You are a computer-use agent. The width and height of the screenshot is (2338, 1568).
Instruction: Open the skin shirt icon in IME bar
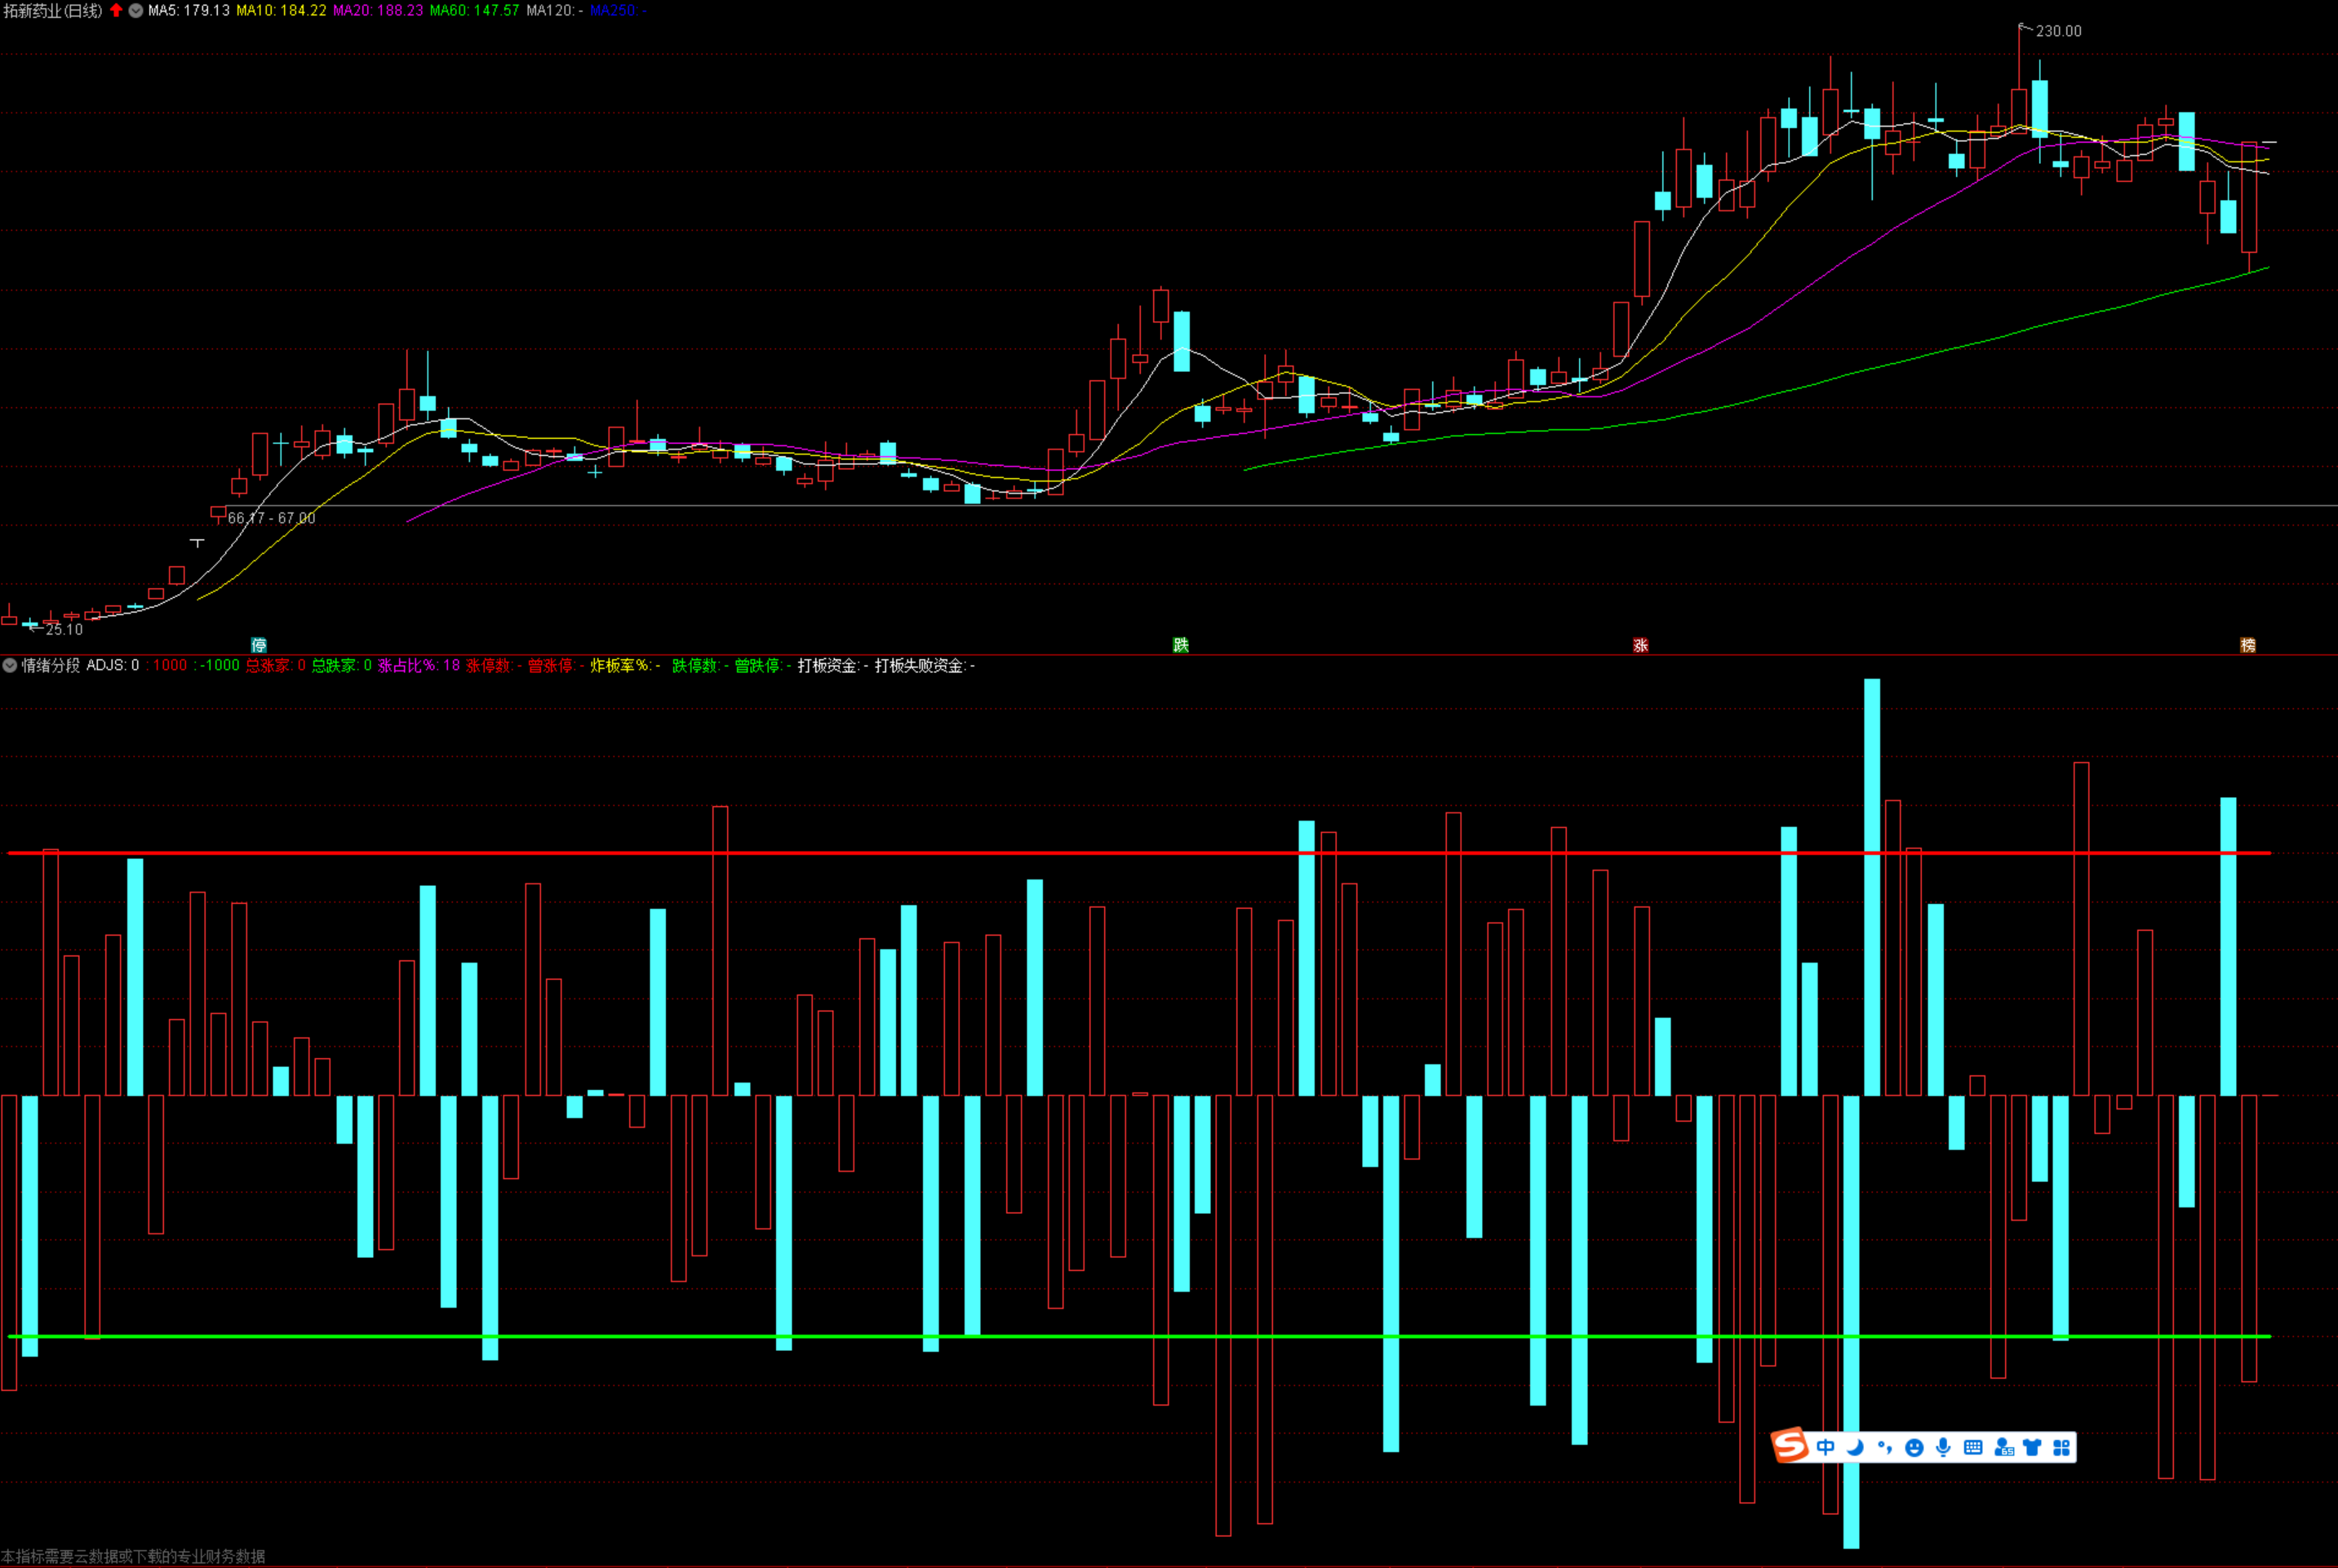click(x=2032, y=1447)
